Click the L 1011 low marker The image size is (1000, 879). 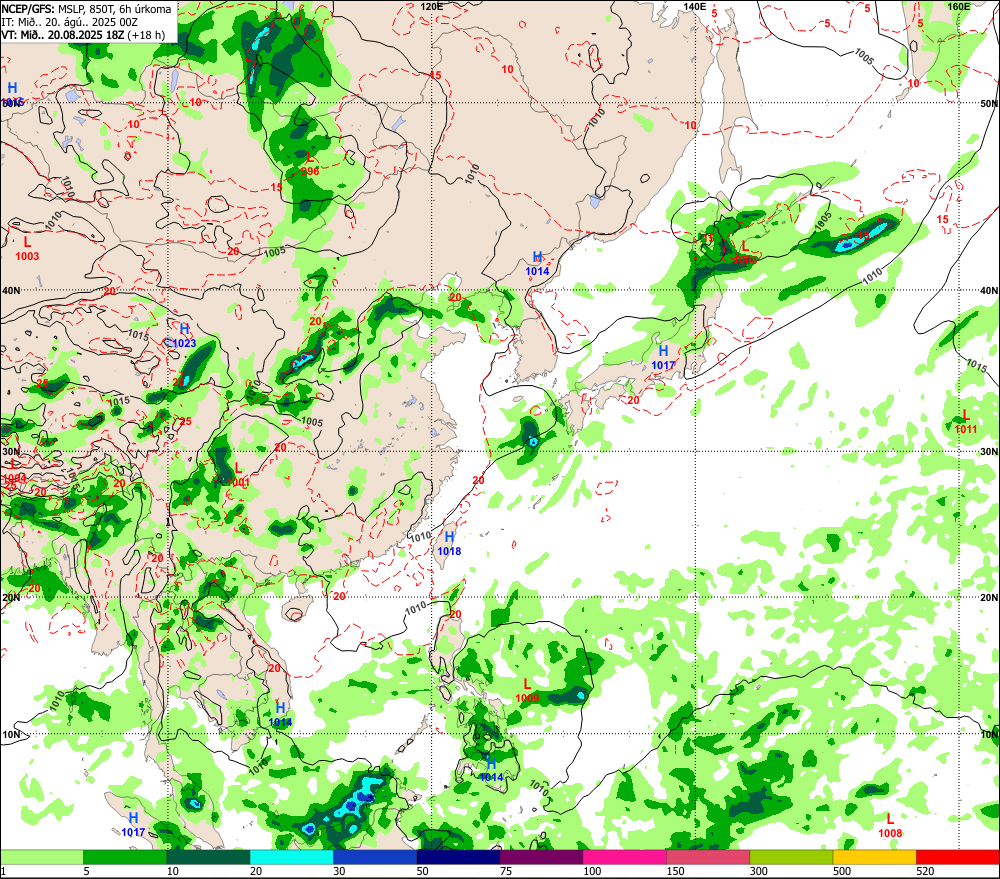point(966,422)
